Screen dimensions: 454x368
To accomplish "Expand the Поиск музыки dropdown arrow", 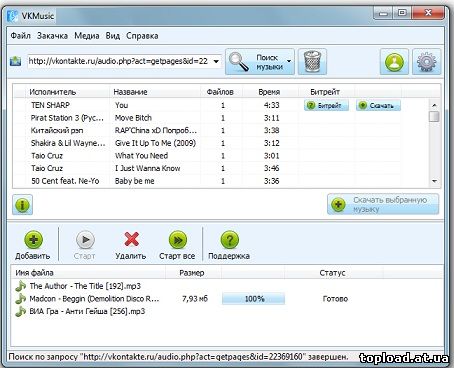I will pyautogui.click(x=289, y=61).
